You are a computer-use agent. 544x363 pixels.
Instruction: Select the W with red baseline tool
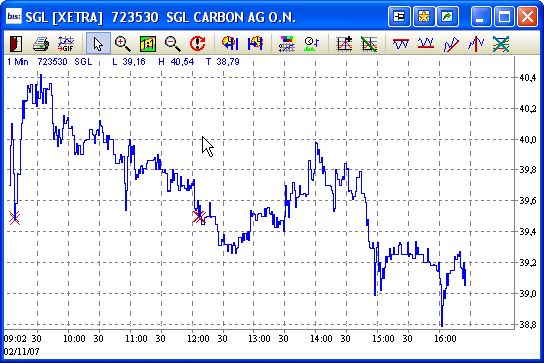[426, 44]
